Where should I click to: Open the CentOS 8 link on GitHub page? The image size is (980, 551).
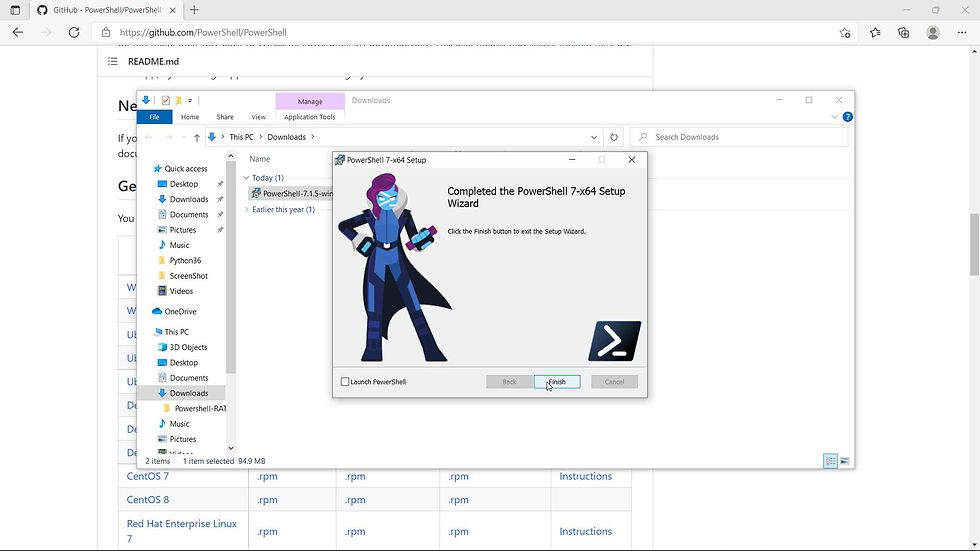click(x=148, y=500)
